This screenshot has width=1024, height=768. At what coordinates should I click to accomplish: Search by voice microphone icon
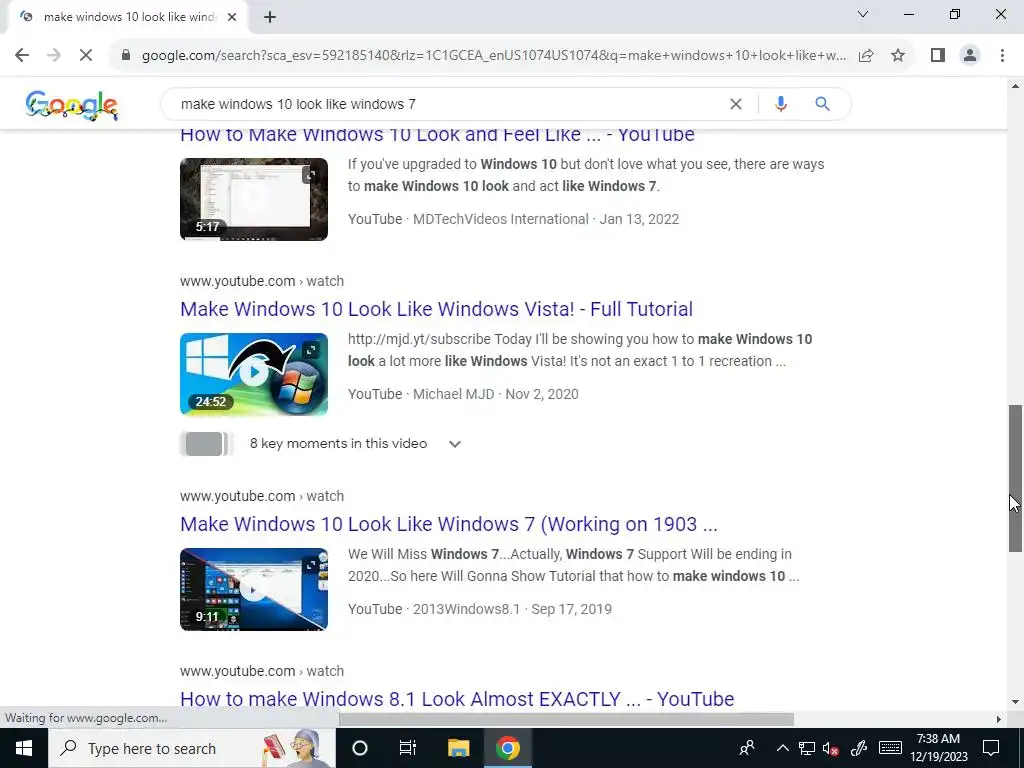[x=780, y=104]
